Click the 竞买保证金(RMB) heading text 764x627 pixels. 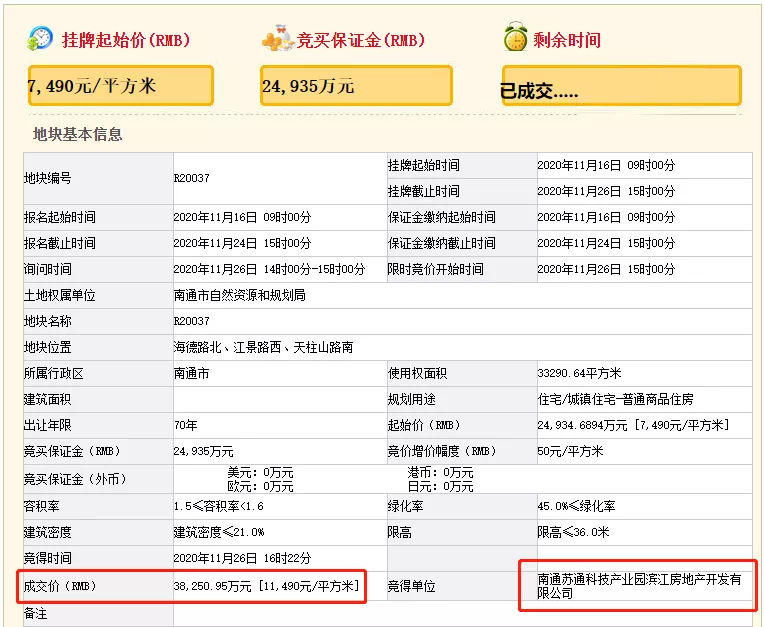pos(361,40)
